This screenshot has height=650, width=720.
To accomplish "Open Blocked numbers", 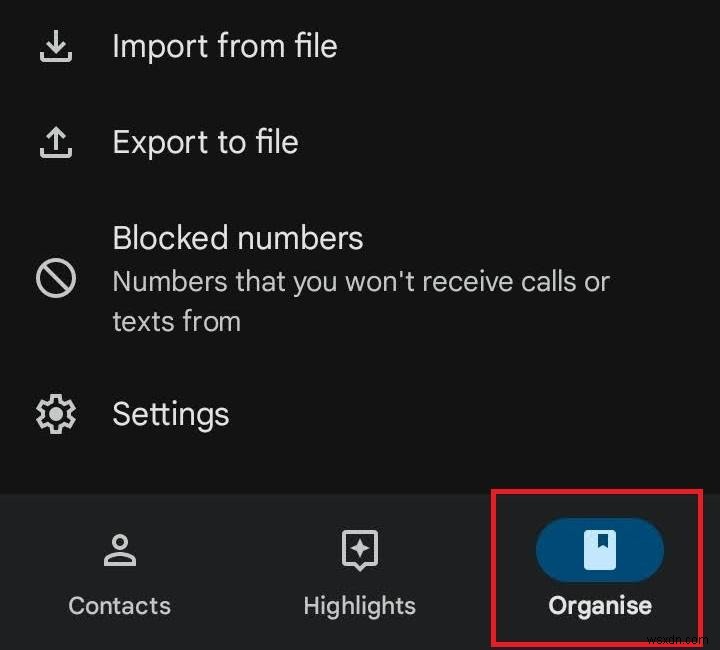I will point(238,238).
